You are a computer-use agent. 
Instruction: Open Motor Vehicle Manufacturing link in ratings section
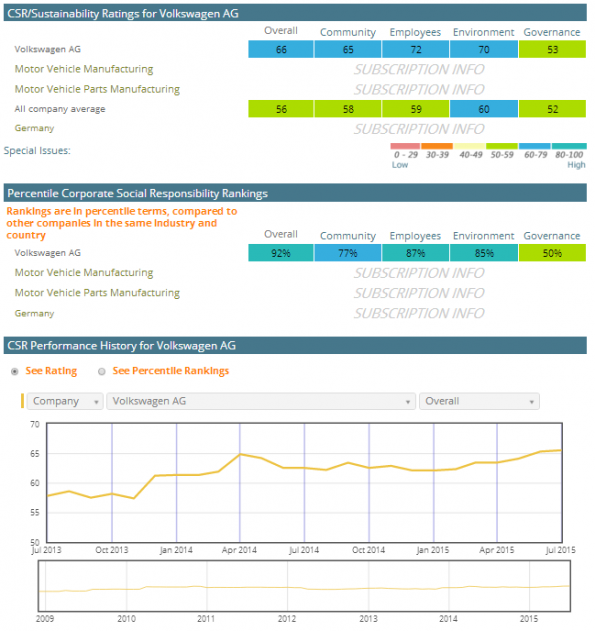84,69
